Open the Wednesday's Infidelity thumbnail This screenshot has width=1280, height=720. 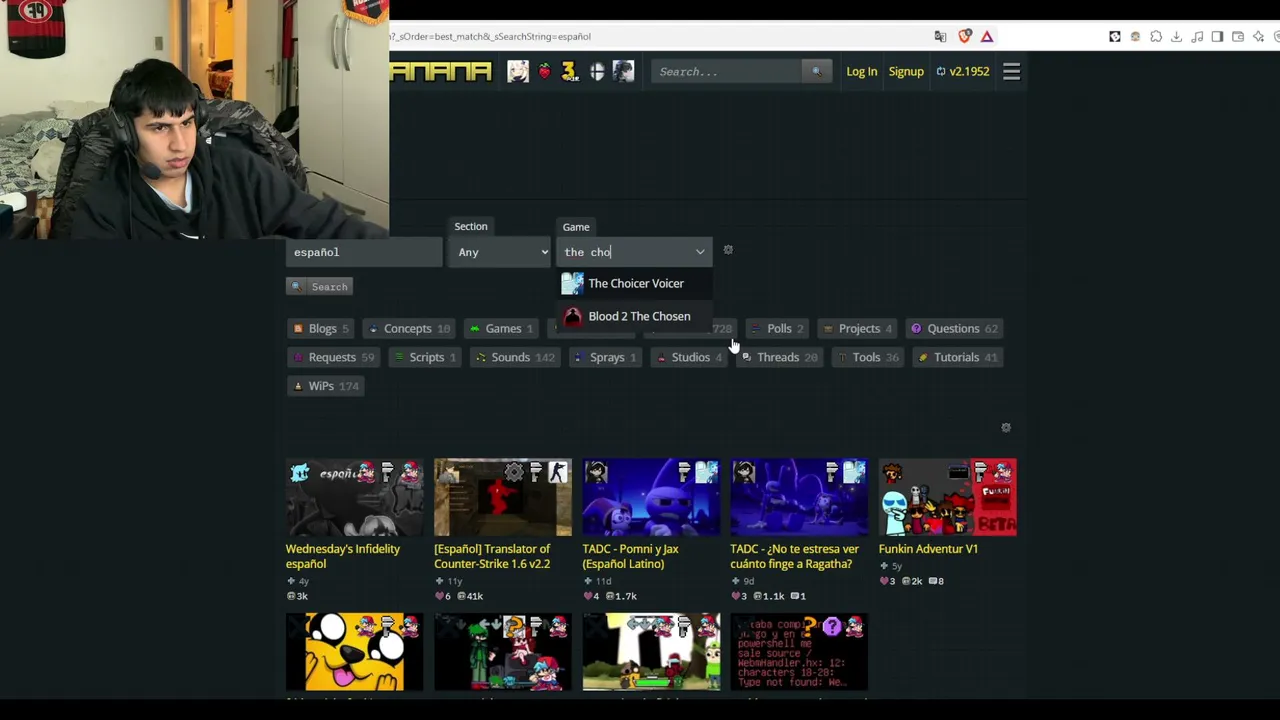tap(354, 497)
